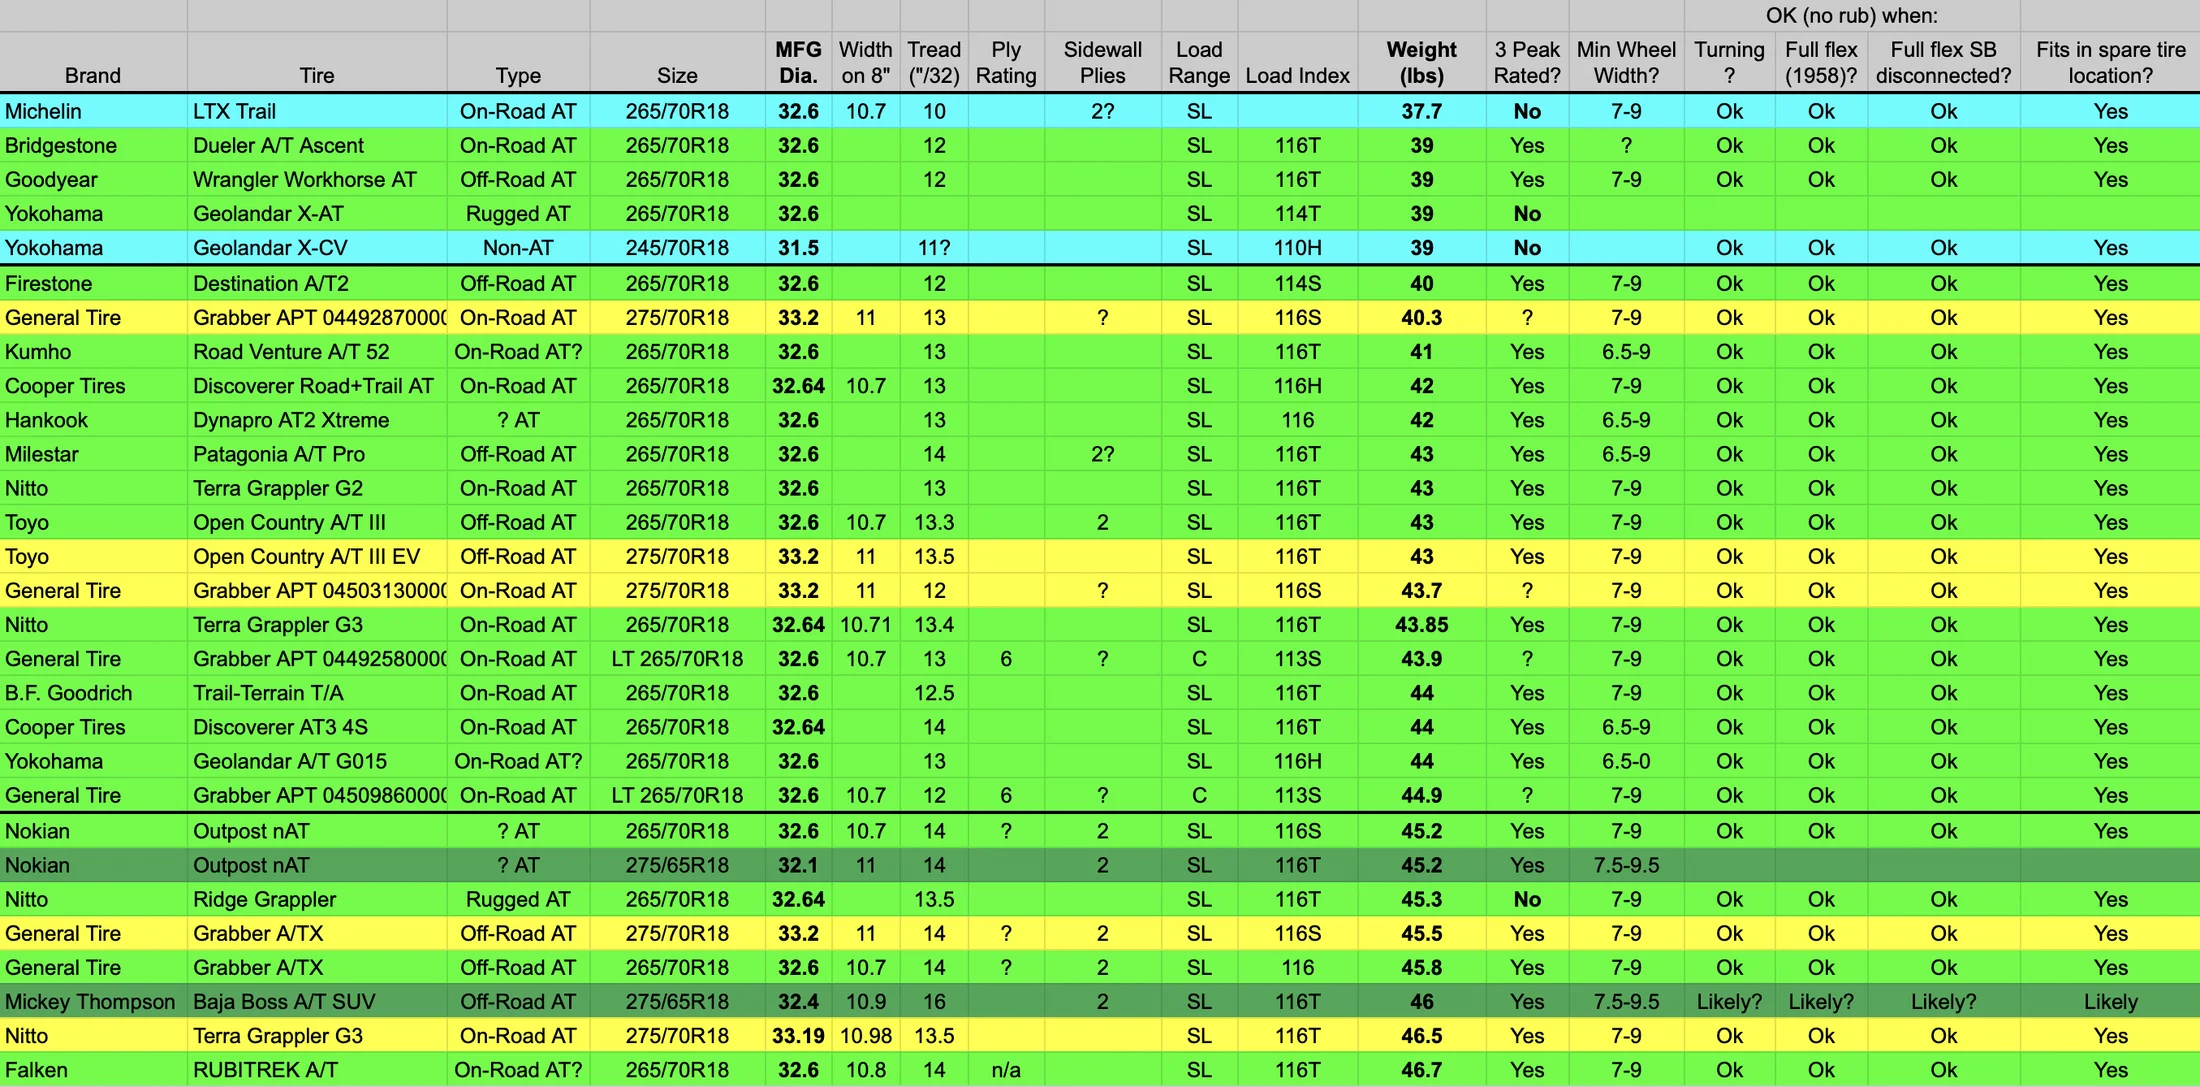2200x1087 pixels.
Task: Select Fits in spare tire location? header
Action: pyautogui.click(x=2110, y=62)
